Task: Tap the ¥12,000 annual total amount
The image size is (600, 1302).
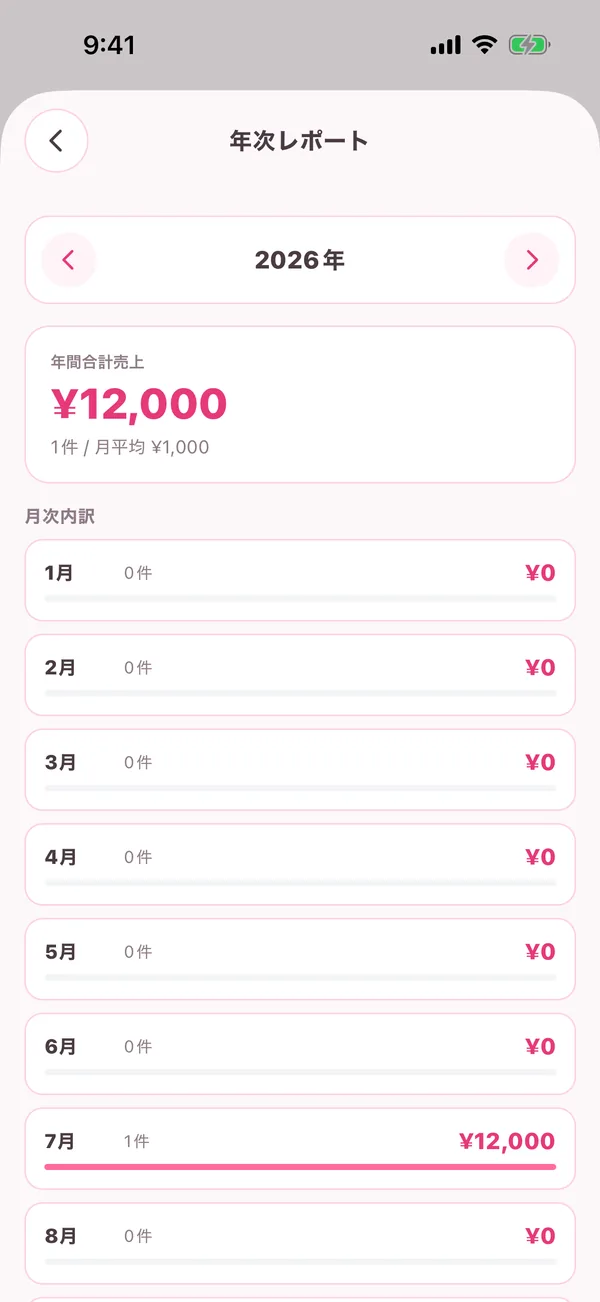Action: (x=139, y=404)
